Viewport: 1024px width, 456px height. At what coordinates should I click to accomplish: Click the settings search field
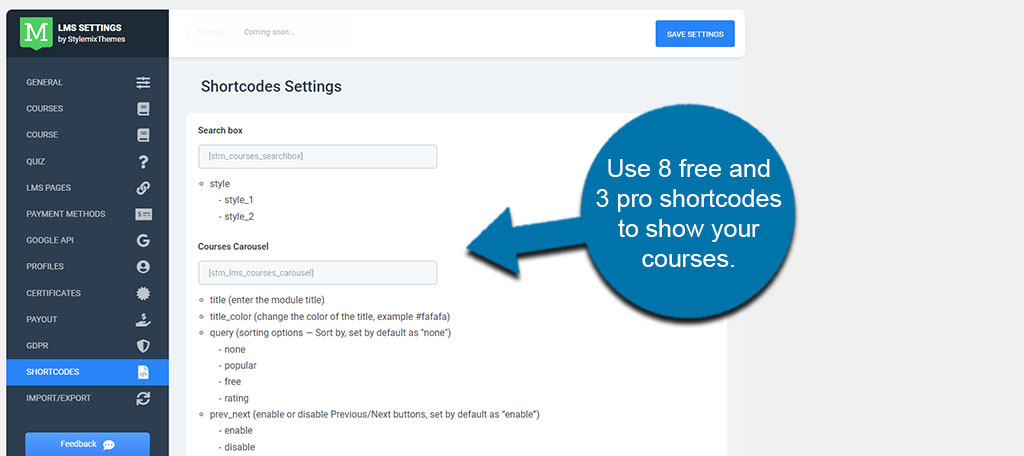tap(269, 32)
